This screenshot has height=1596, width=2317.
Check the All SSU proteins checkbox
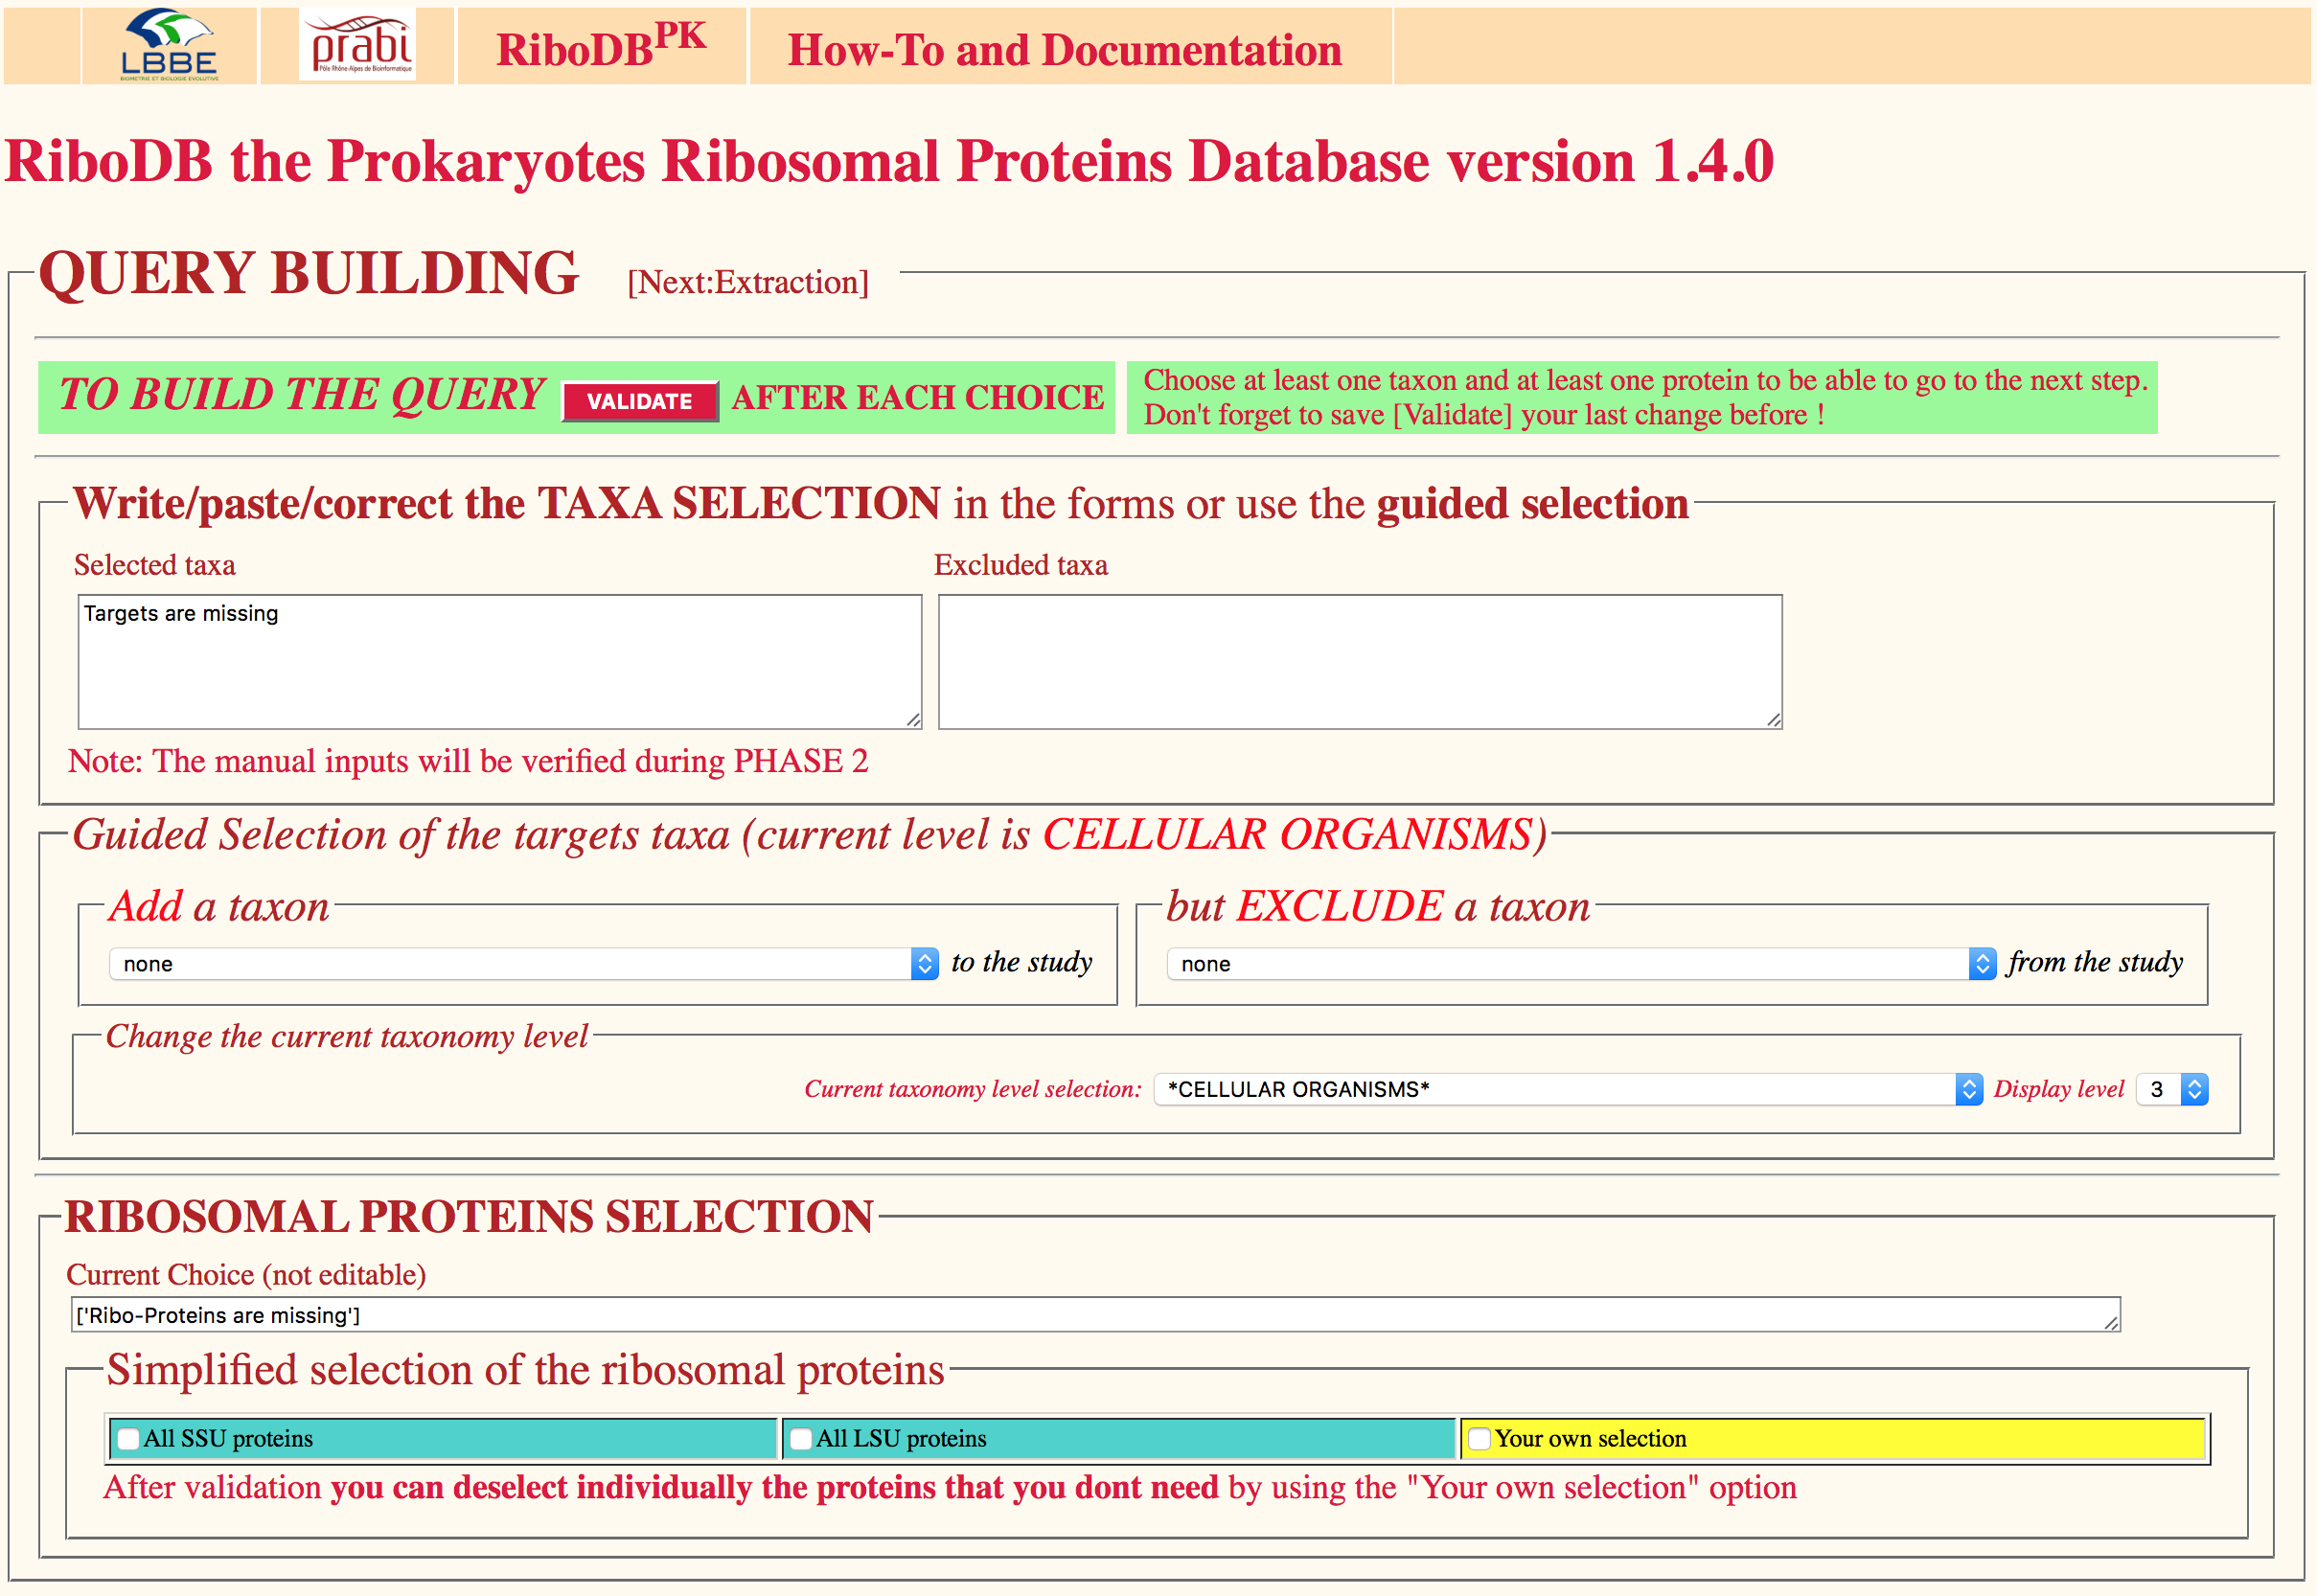point(128,1439)
